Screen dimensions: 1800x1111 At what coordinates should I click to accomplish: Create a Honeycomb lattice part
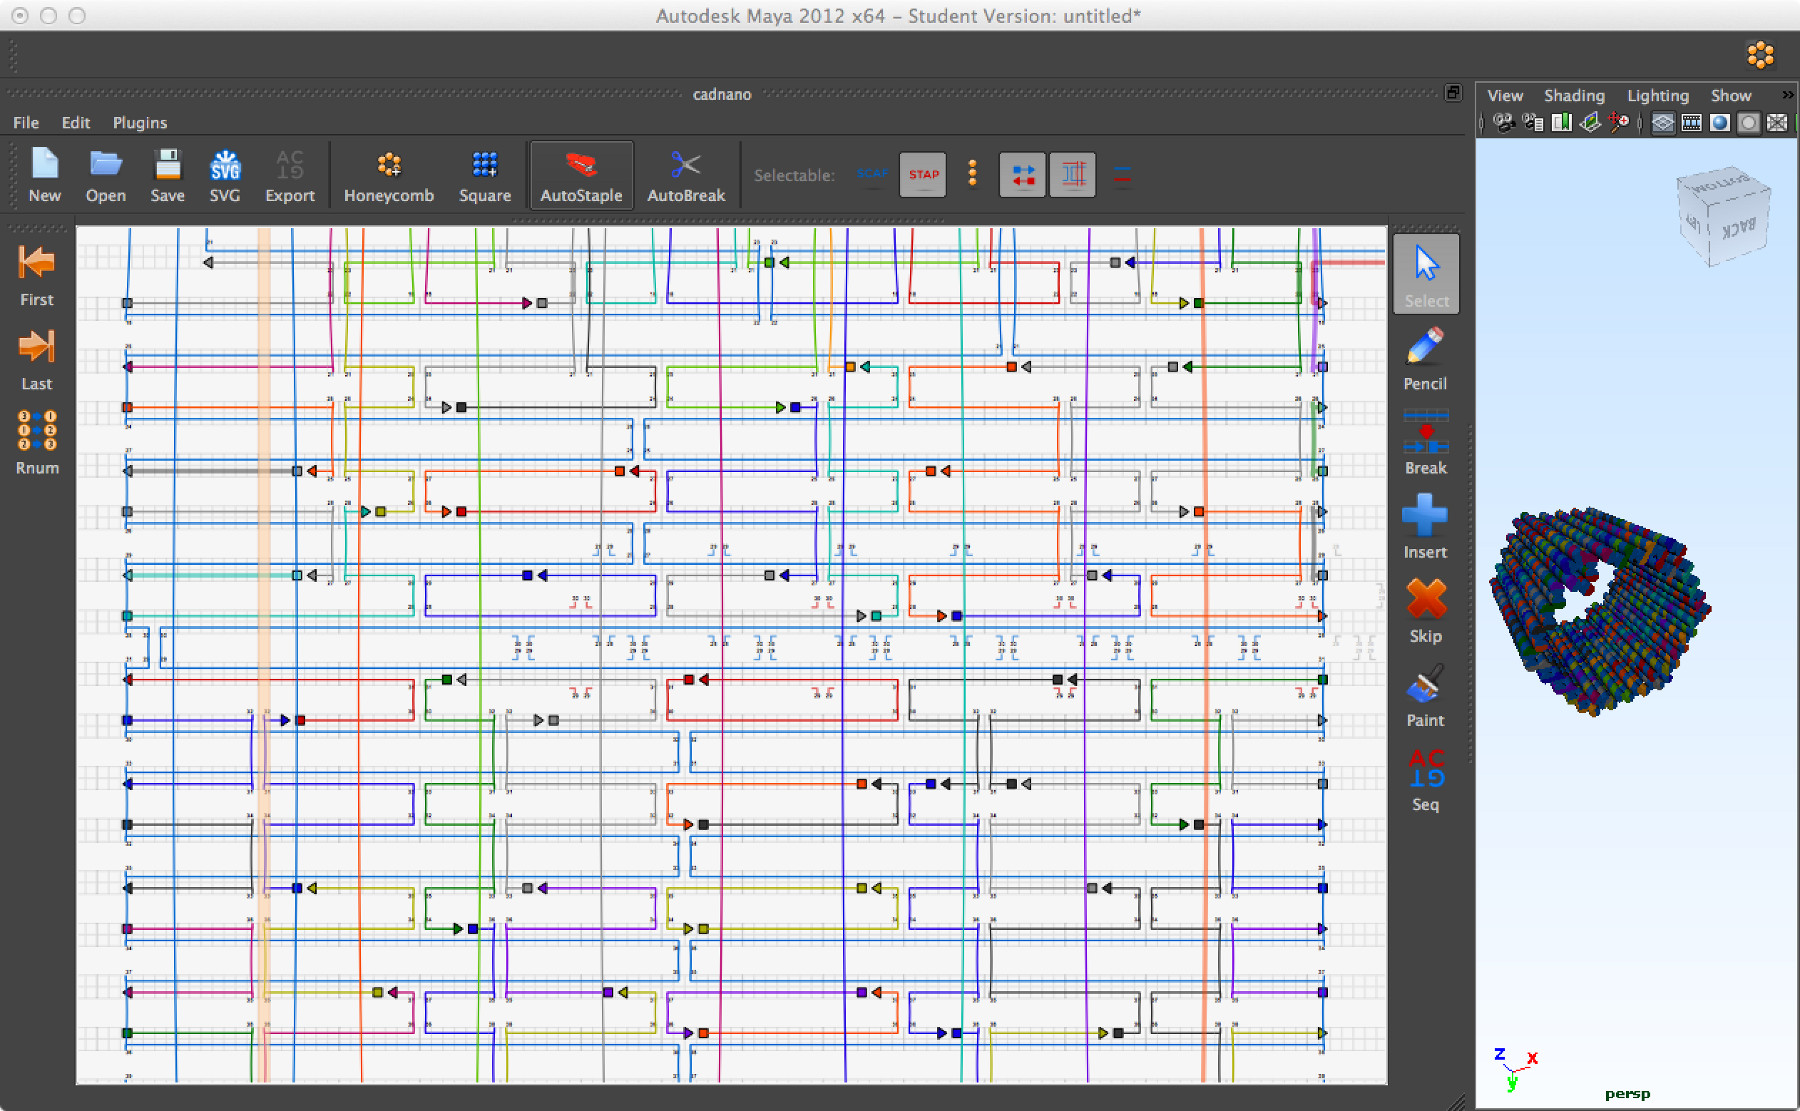pos(389,176)
